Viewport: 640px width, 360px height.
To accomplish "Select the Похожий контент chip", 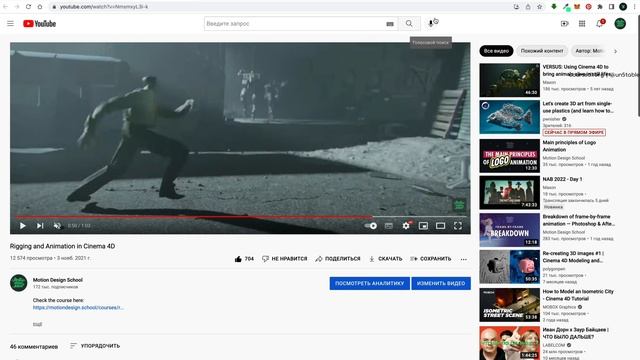I will coord(542,51).
